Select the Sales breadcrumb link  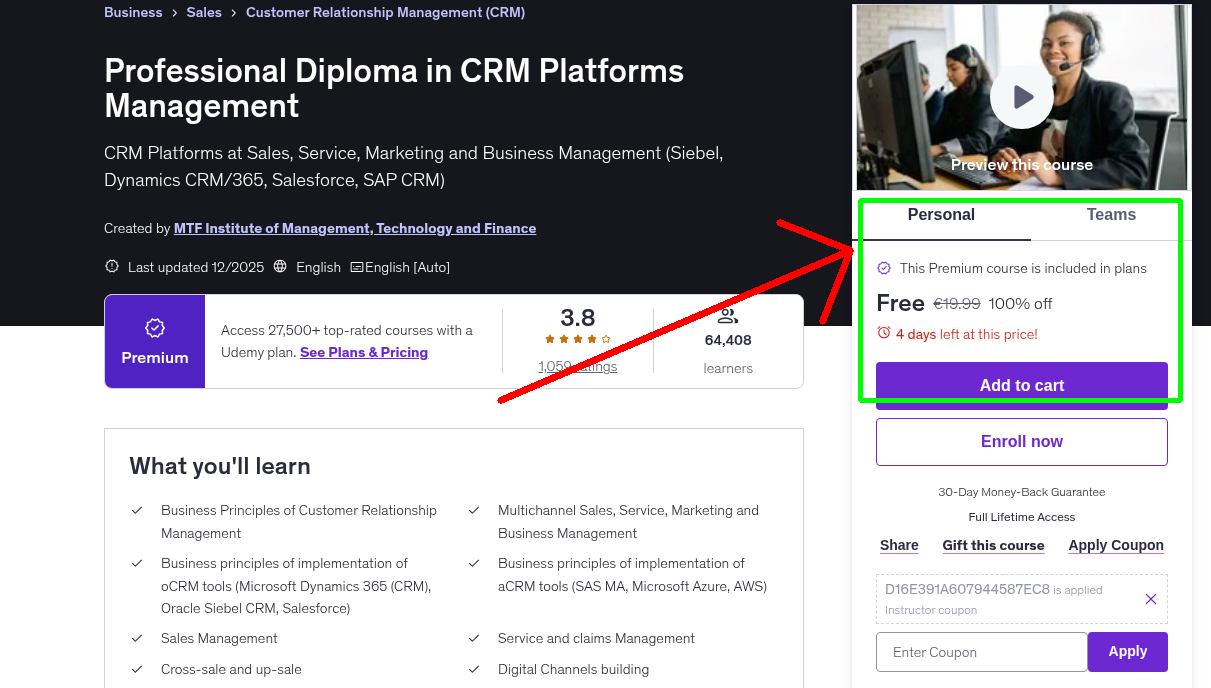pyautogui.click(x=204, y=12)
